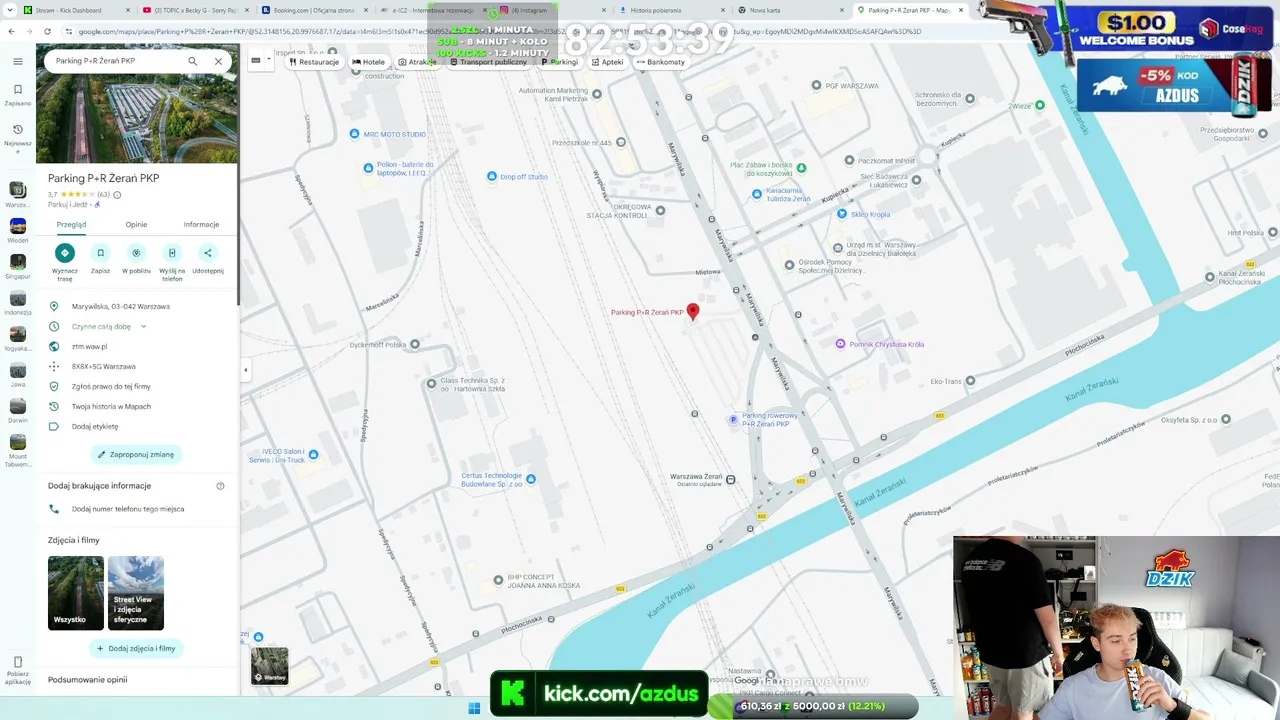The width and height of the screenshot is (1280, 720).
Task: Open Zapisane saved places in sidebar
Action: (x=18, y=93)
